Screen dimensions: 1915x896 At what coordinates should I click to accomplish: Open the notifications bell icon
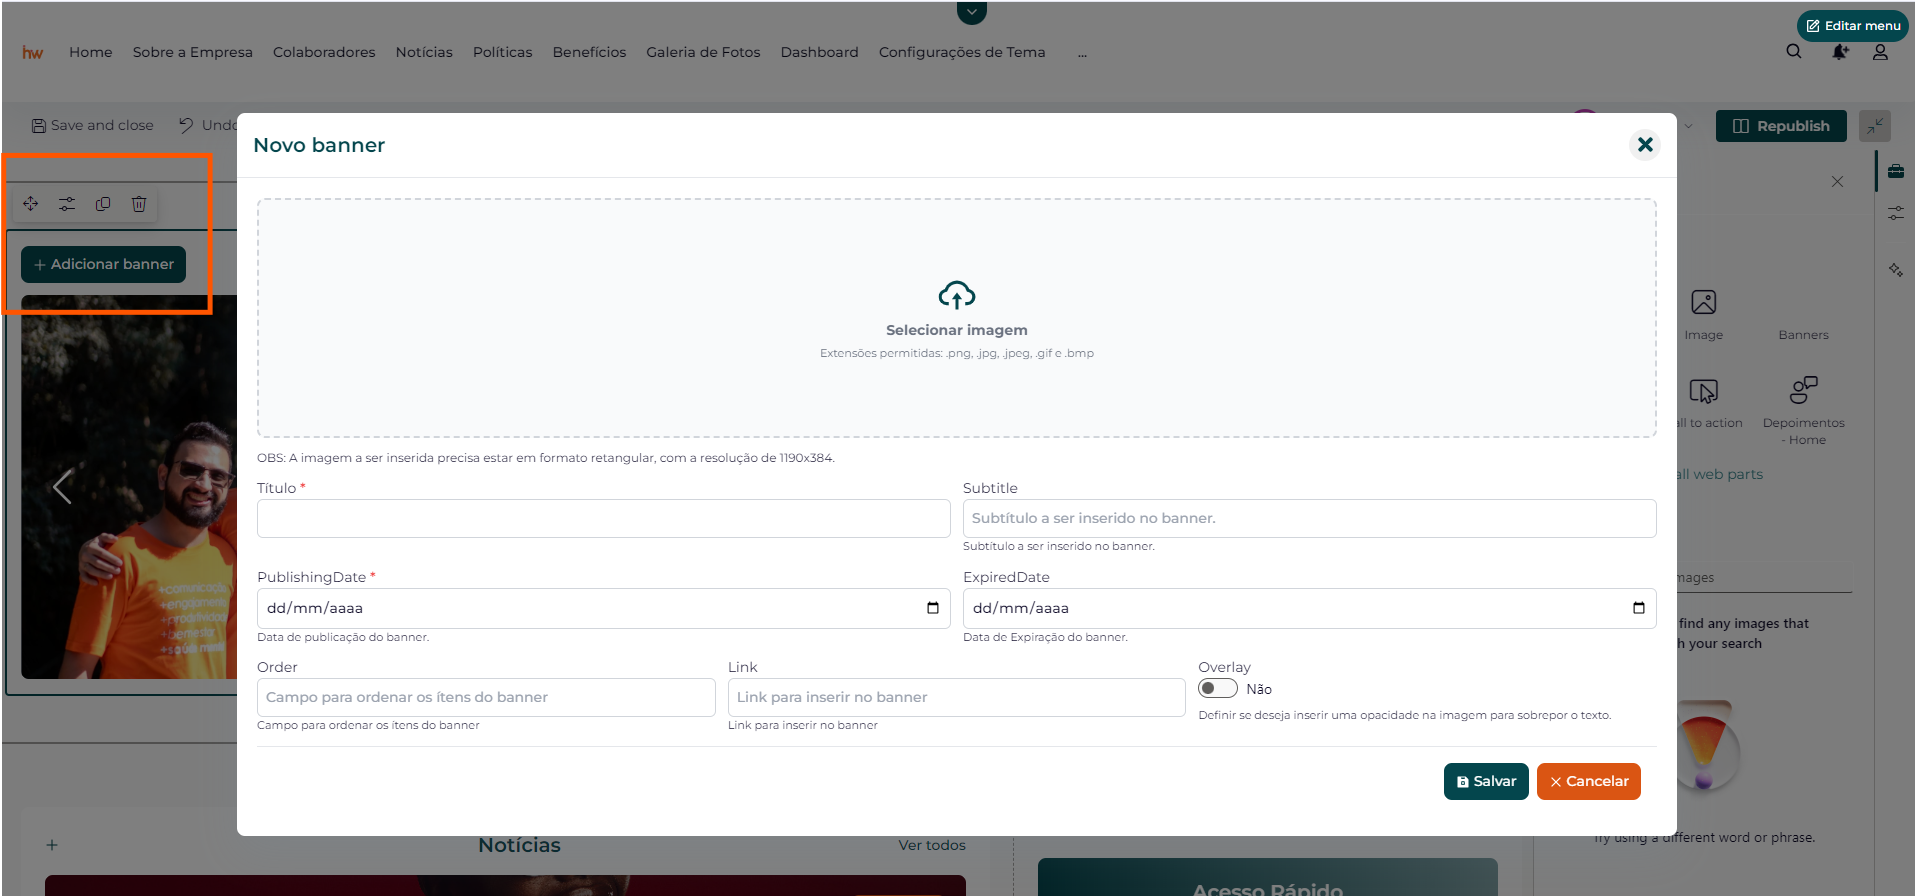(1839, 52)
